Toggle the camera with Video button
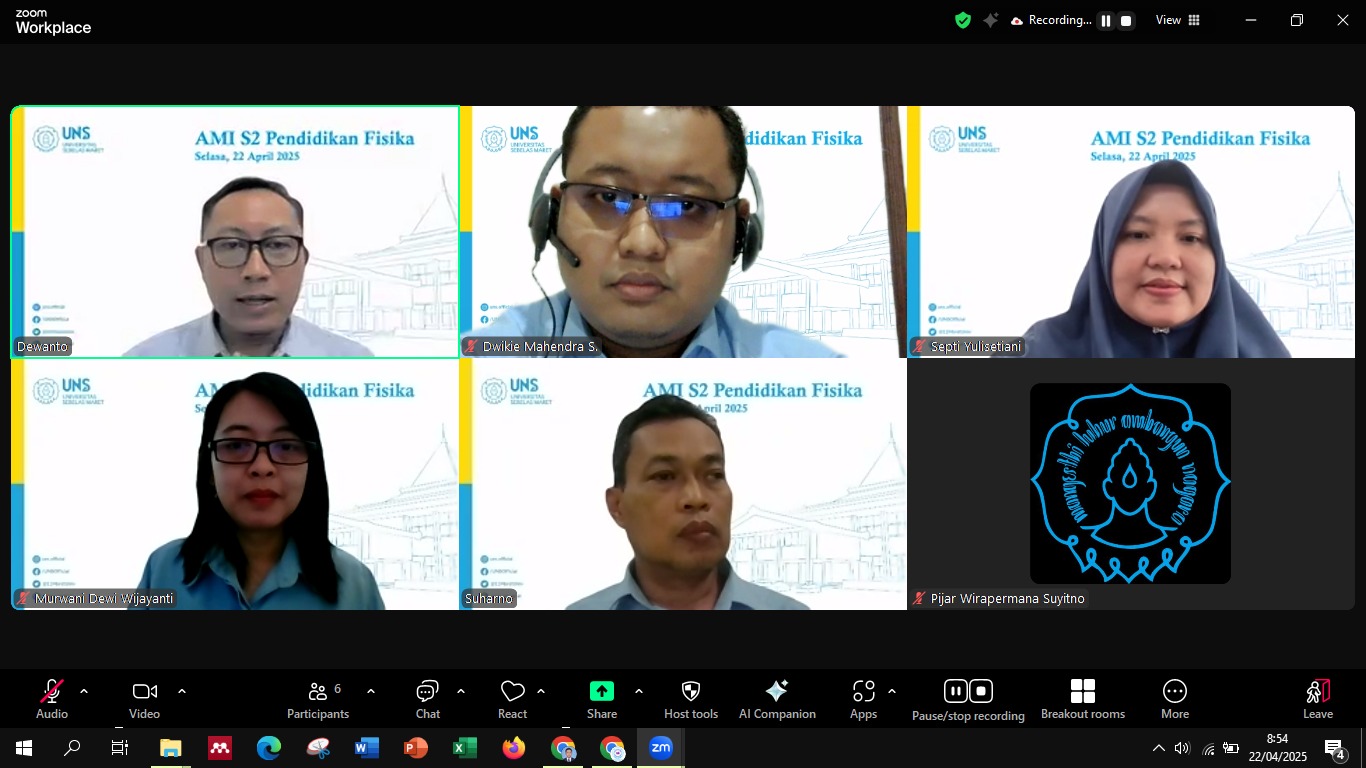This screenshot has width=1366, height=768. pos(144,698)
